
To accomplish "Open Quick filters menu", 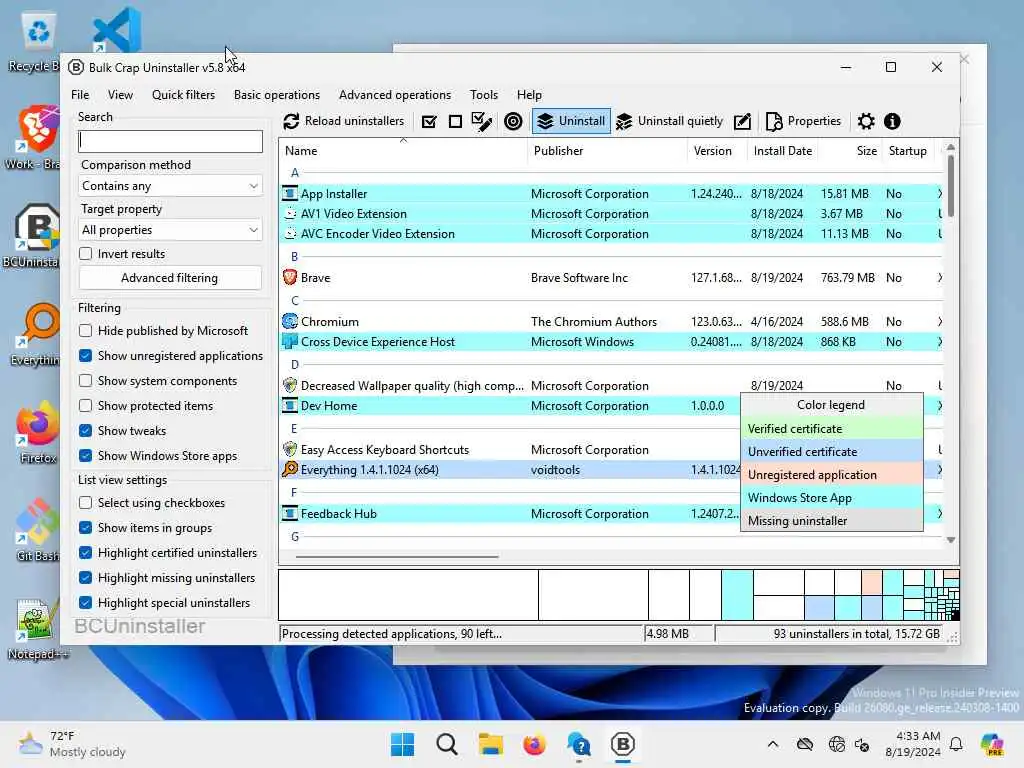I will click(184, 95).
